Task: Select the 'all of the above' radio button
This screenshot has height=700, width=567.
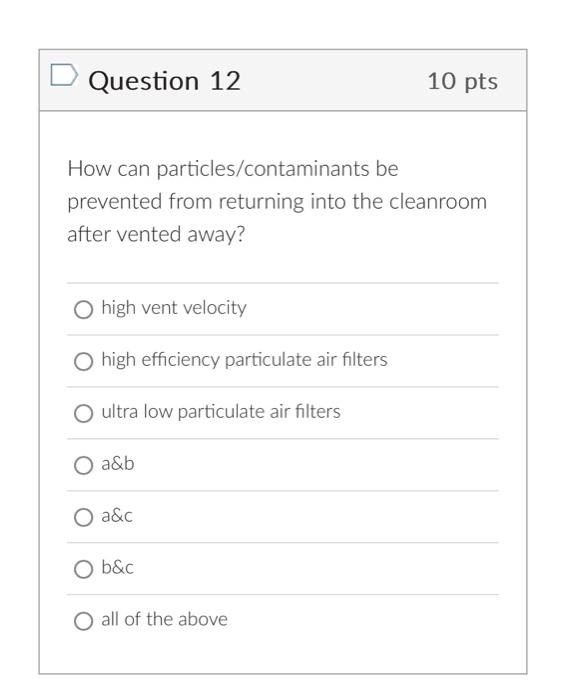Action: (x=83, y=621)
